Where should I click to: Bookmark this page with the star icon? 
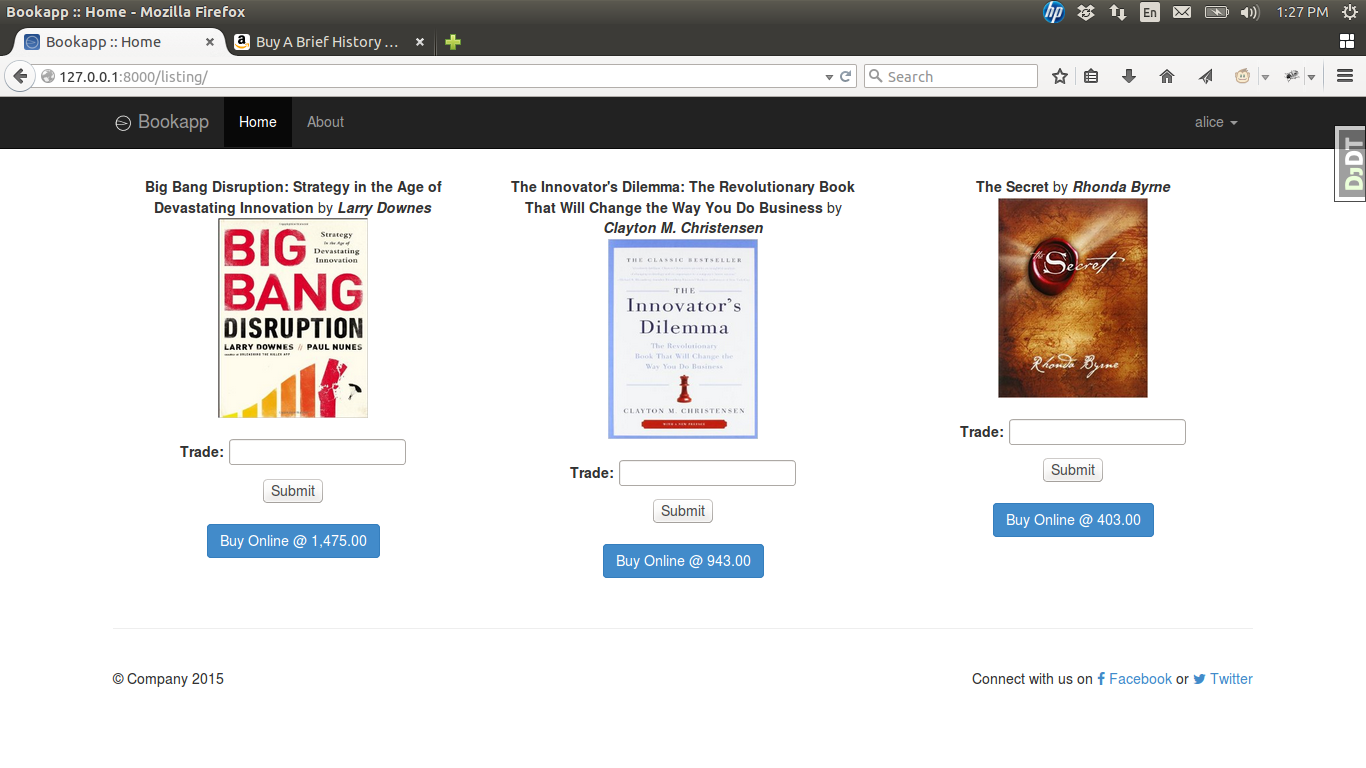point(1060,76)
